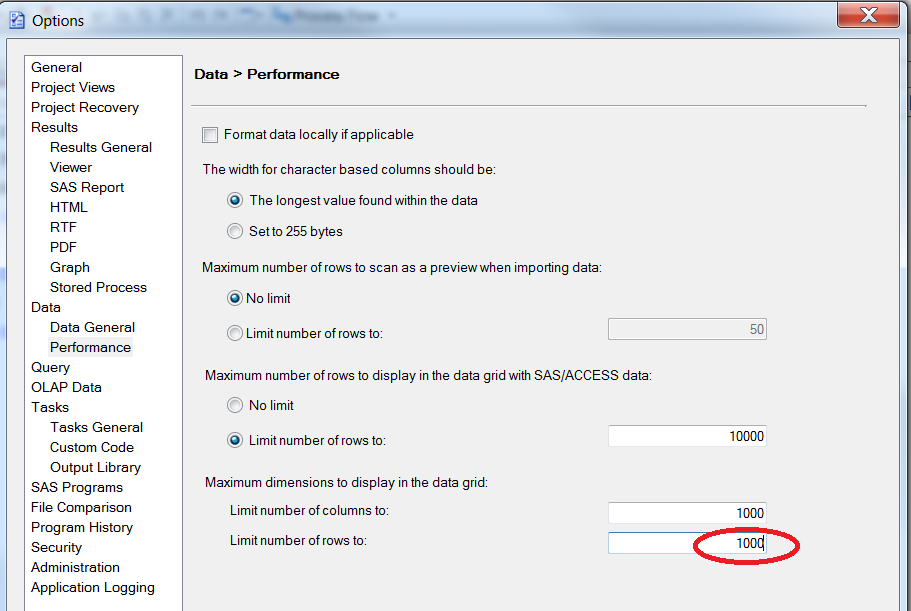The image size is (911, 611).
Task: Open the SAS Programs settings
Action: tap(77, 487)
